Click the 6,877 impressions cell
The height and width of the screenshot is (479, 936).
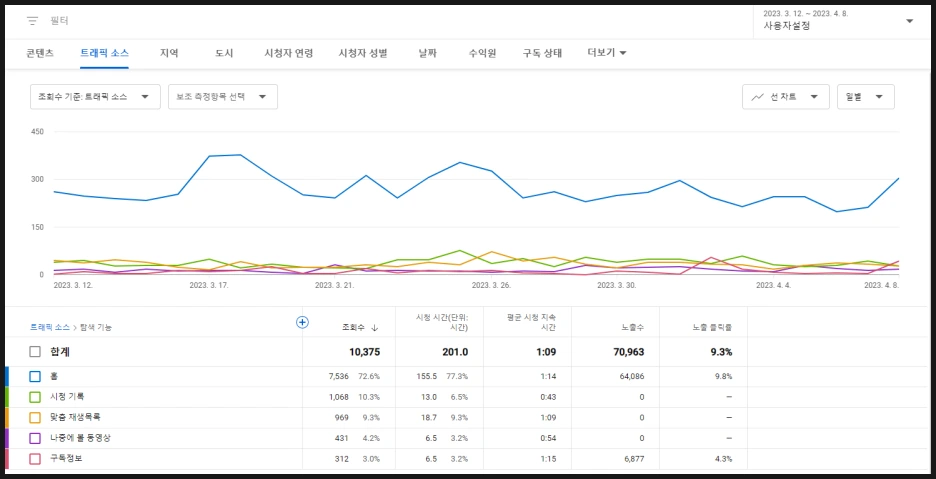(635, 459)
